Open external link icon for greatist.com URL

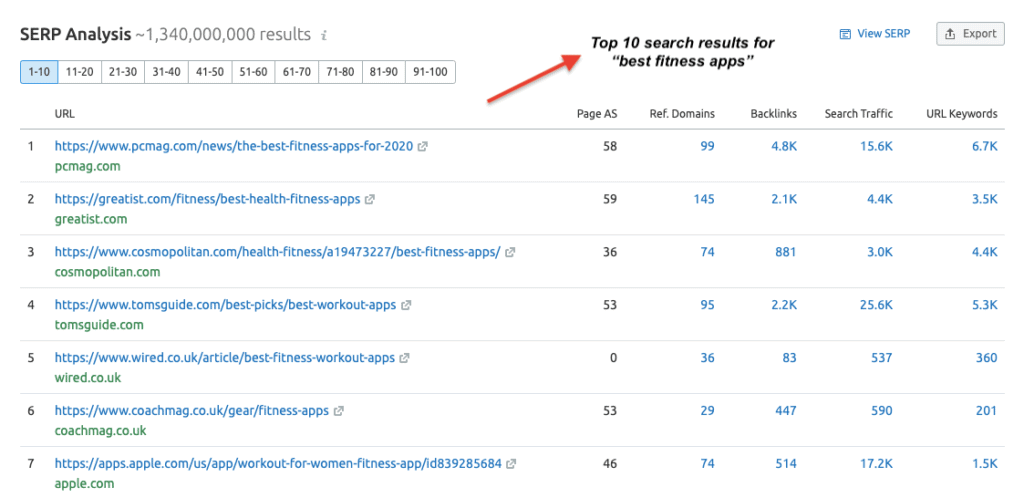click(x=371, y=199)
